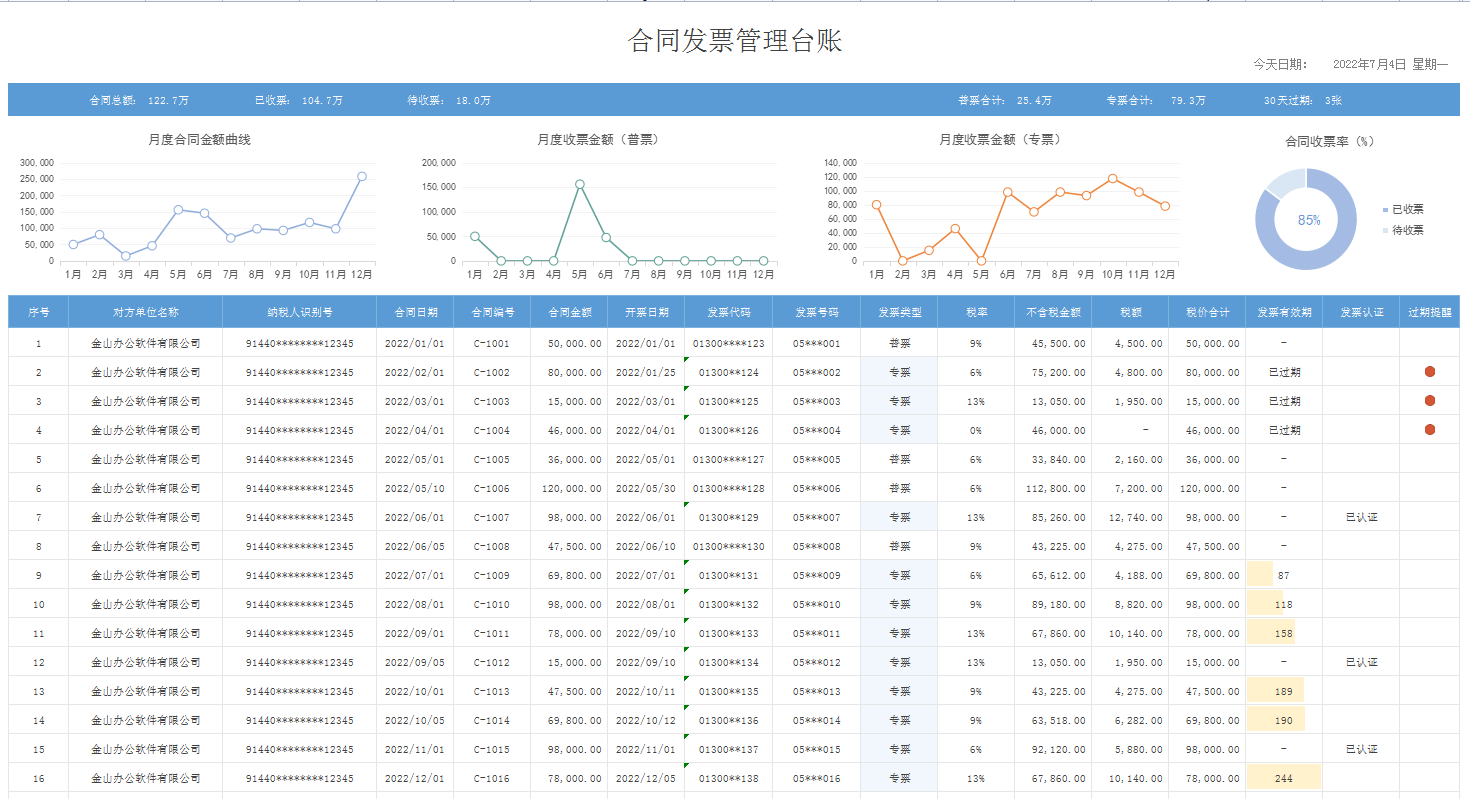Open the 专票 invoice type cell for C-1002
This screenshot has height=799, width=1470.
(x=899, y=372)
